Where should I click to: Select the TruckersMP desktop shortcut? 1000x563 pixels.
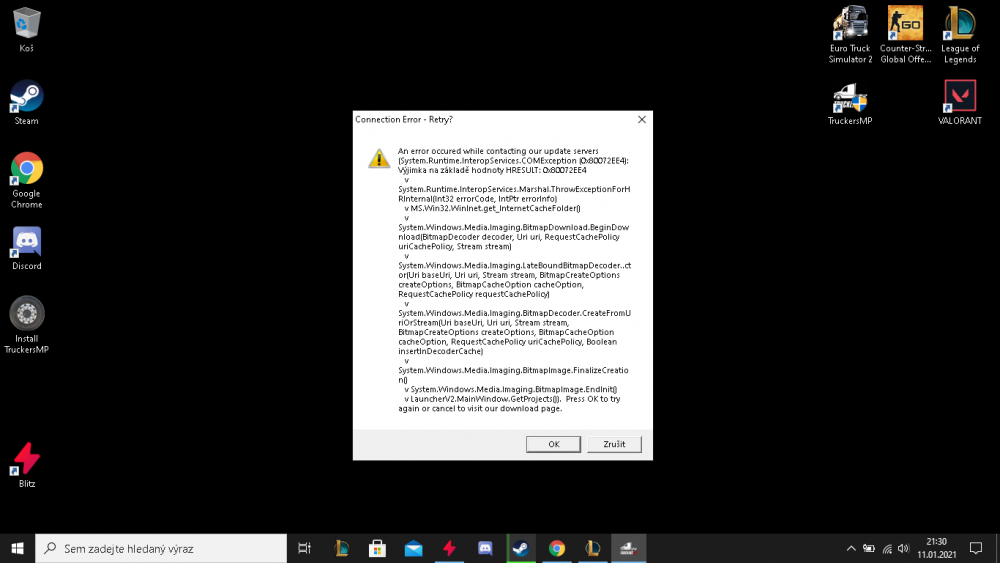coord(850,103)
